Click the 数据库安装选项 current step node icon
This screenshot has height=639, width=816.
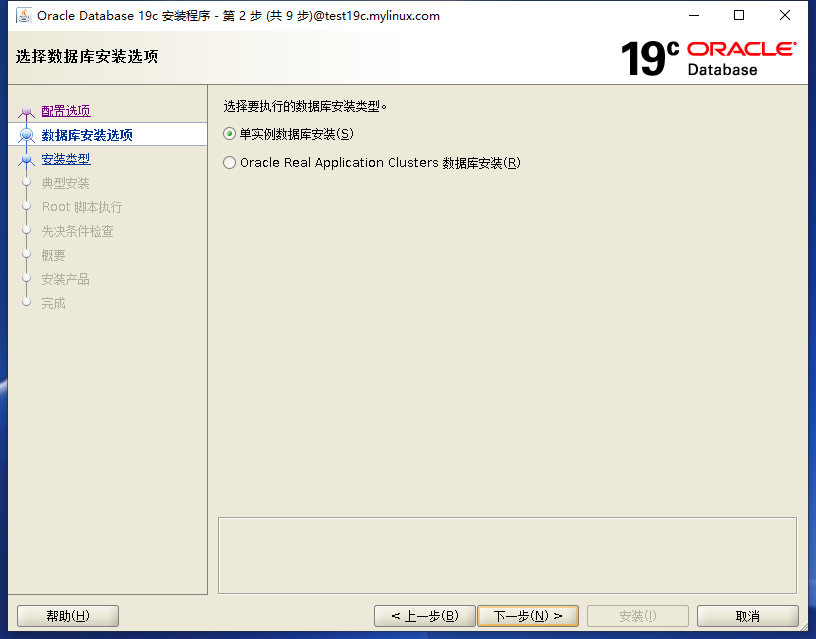(x=27, y=135)
